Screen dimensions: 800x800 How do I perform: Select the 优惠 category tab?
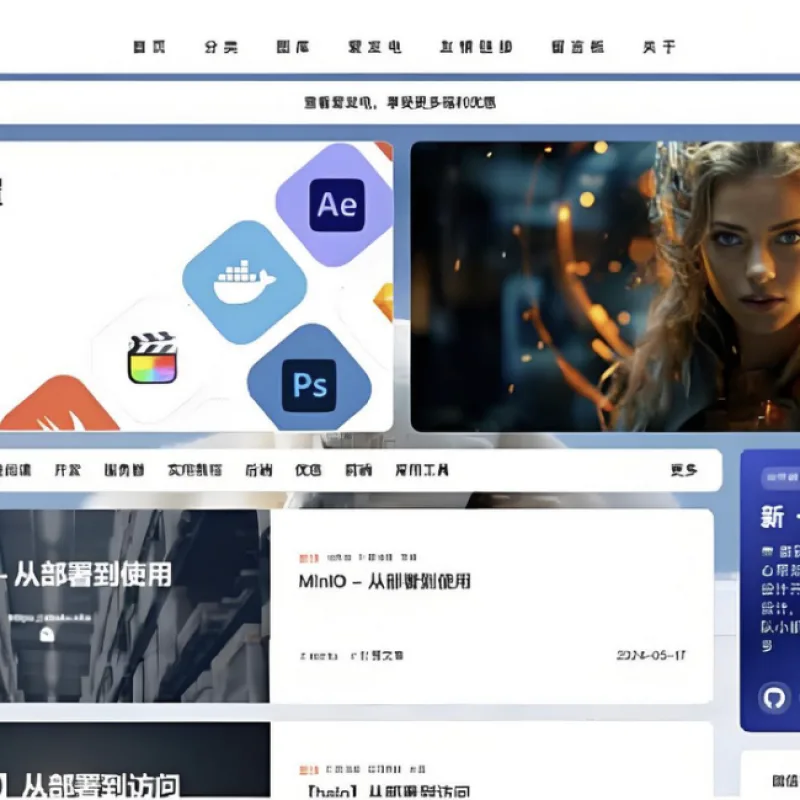tap(308, 470)
